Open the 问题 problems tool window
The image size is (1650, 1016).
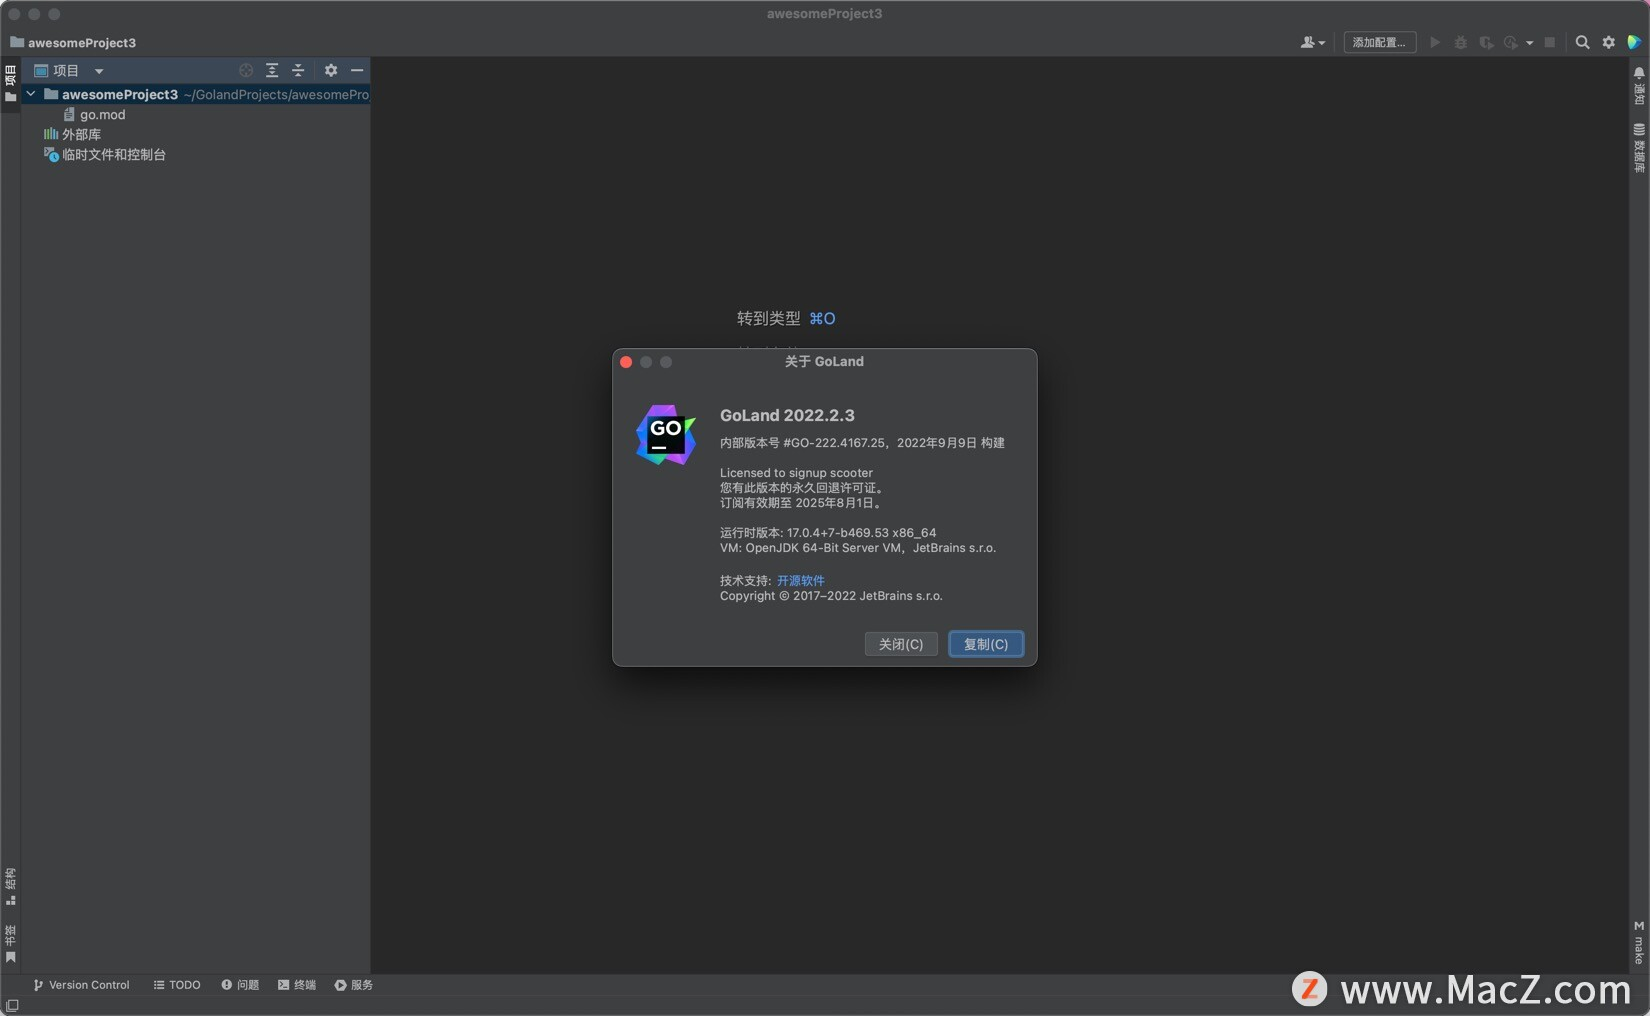pos(240,985)
